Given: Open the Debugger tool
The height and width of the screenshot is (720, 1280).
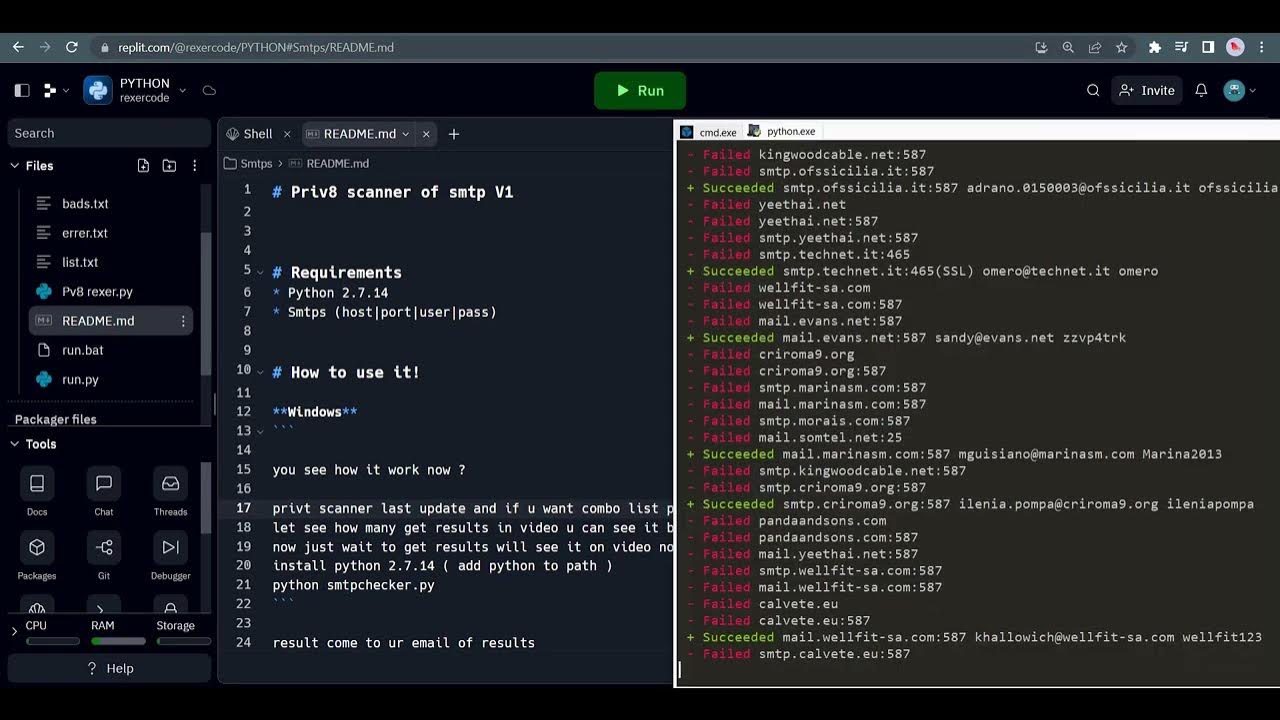Looking at the screenshot, I should (170, 556).
